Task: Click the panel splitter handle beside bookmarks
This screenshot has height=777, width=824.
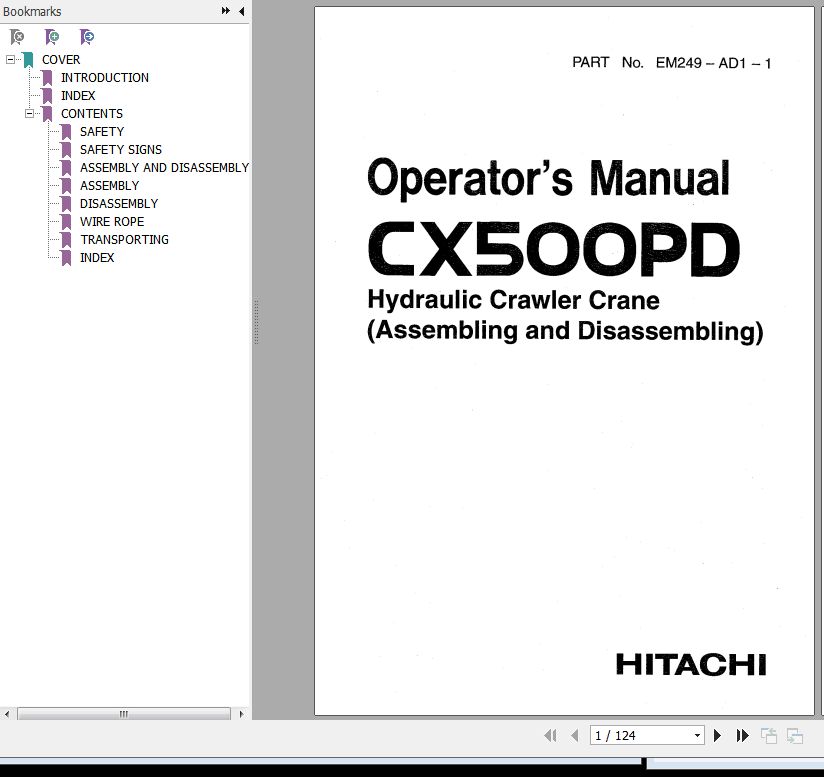Action: [x=255, y=320]
